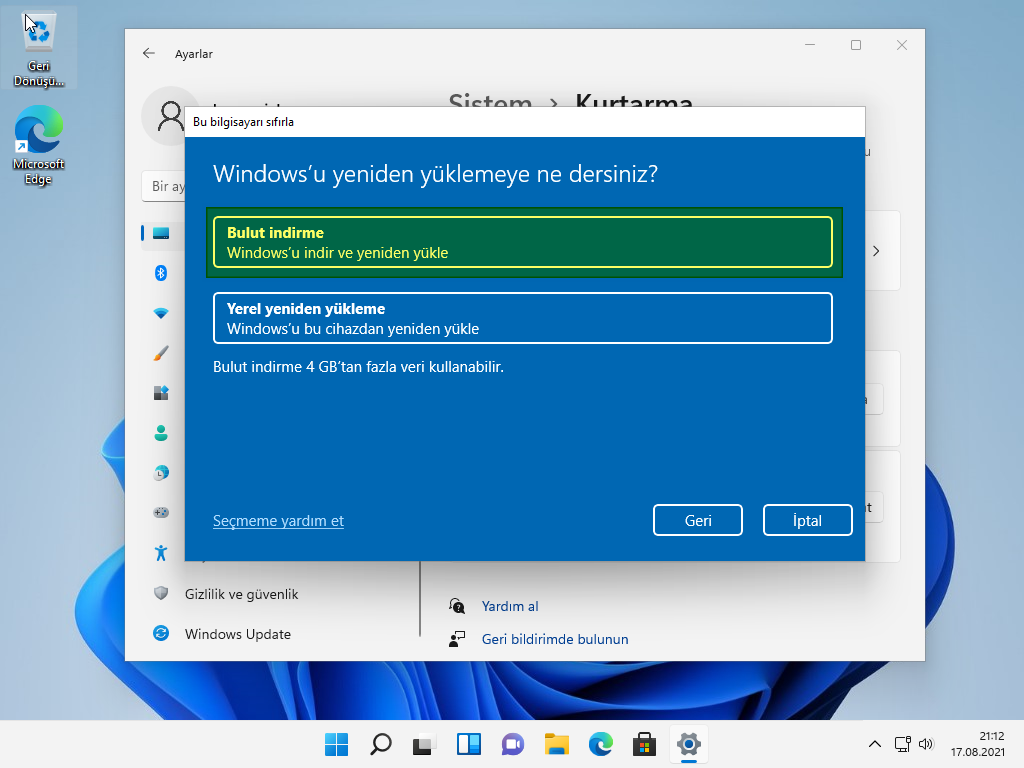Launch Microsoft Edge from taskbar
Screen dimensions: 1024x768
point(601,744)
